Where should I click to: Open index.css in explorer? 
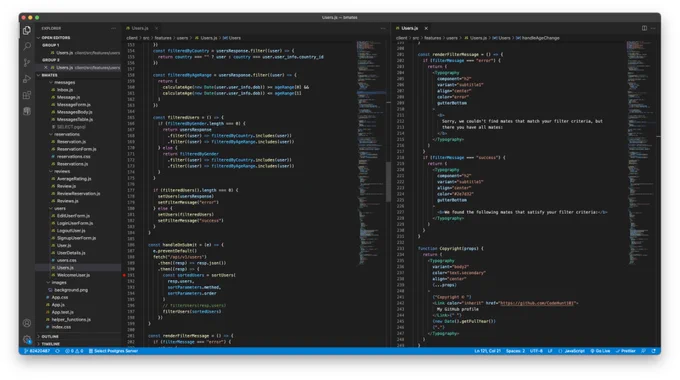61,327
